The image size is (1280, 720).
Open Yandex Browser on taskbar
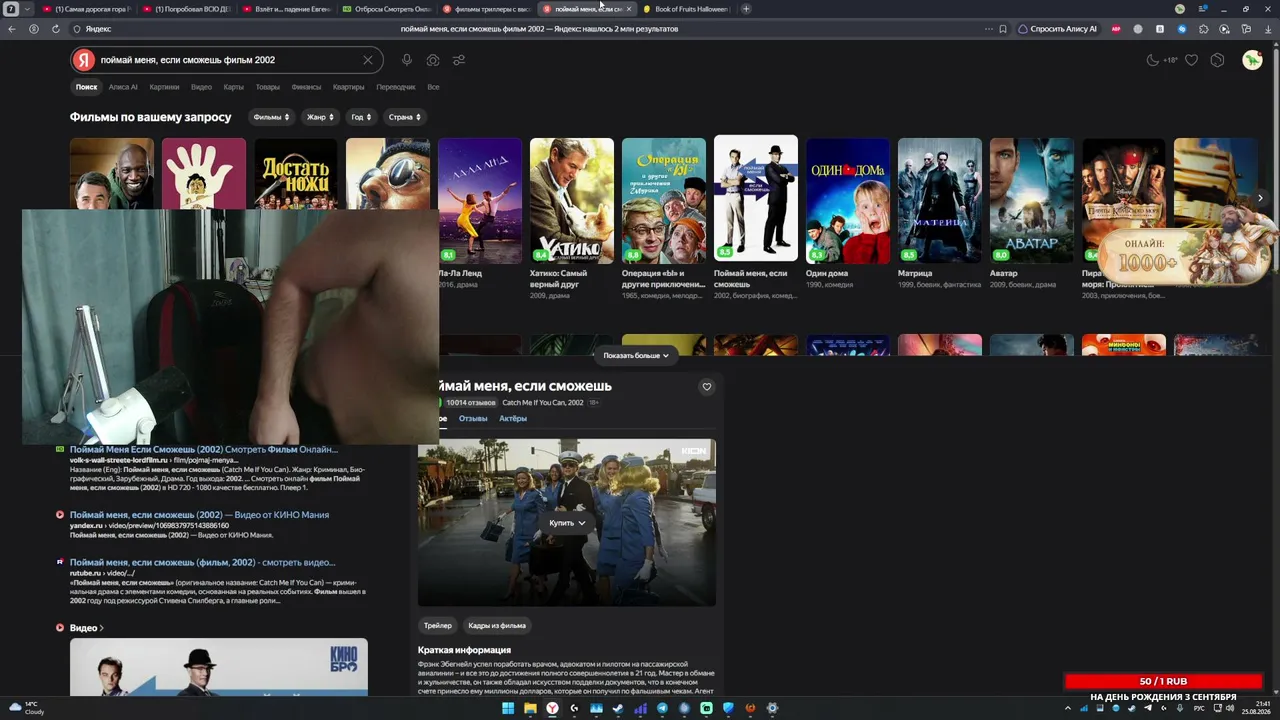552,709
